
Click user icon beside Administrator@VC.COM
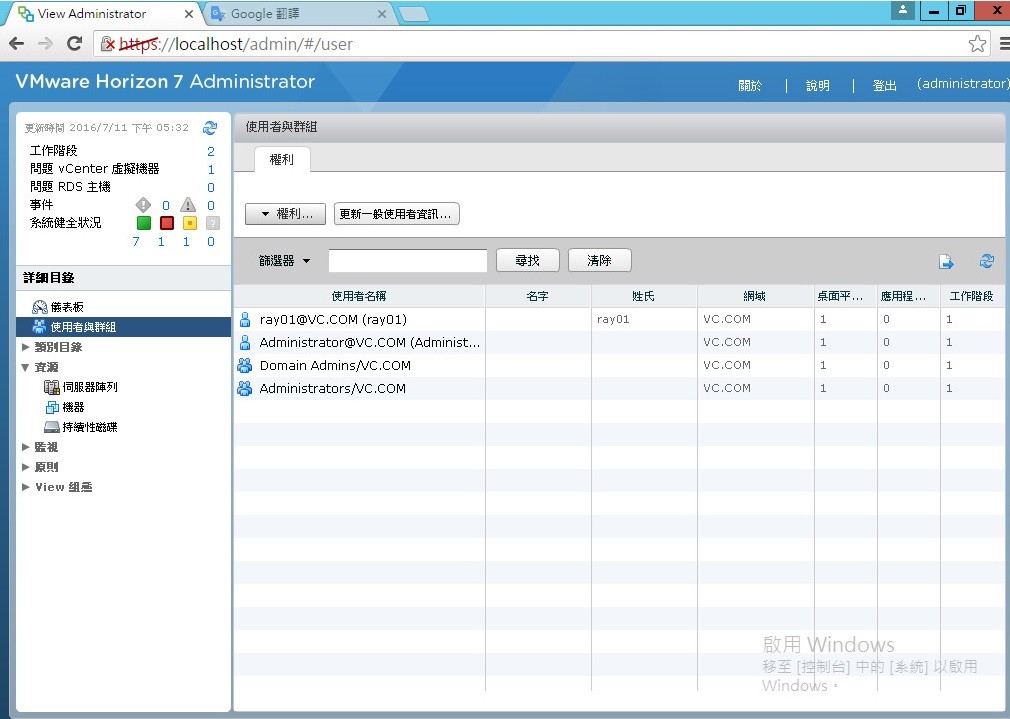[x=245, y=342]
